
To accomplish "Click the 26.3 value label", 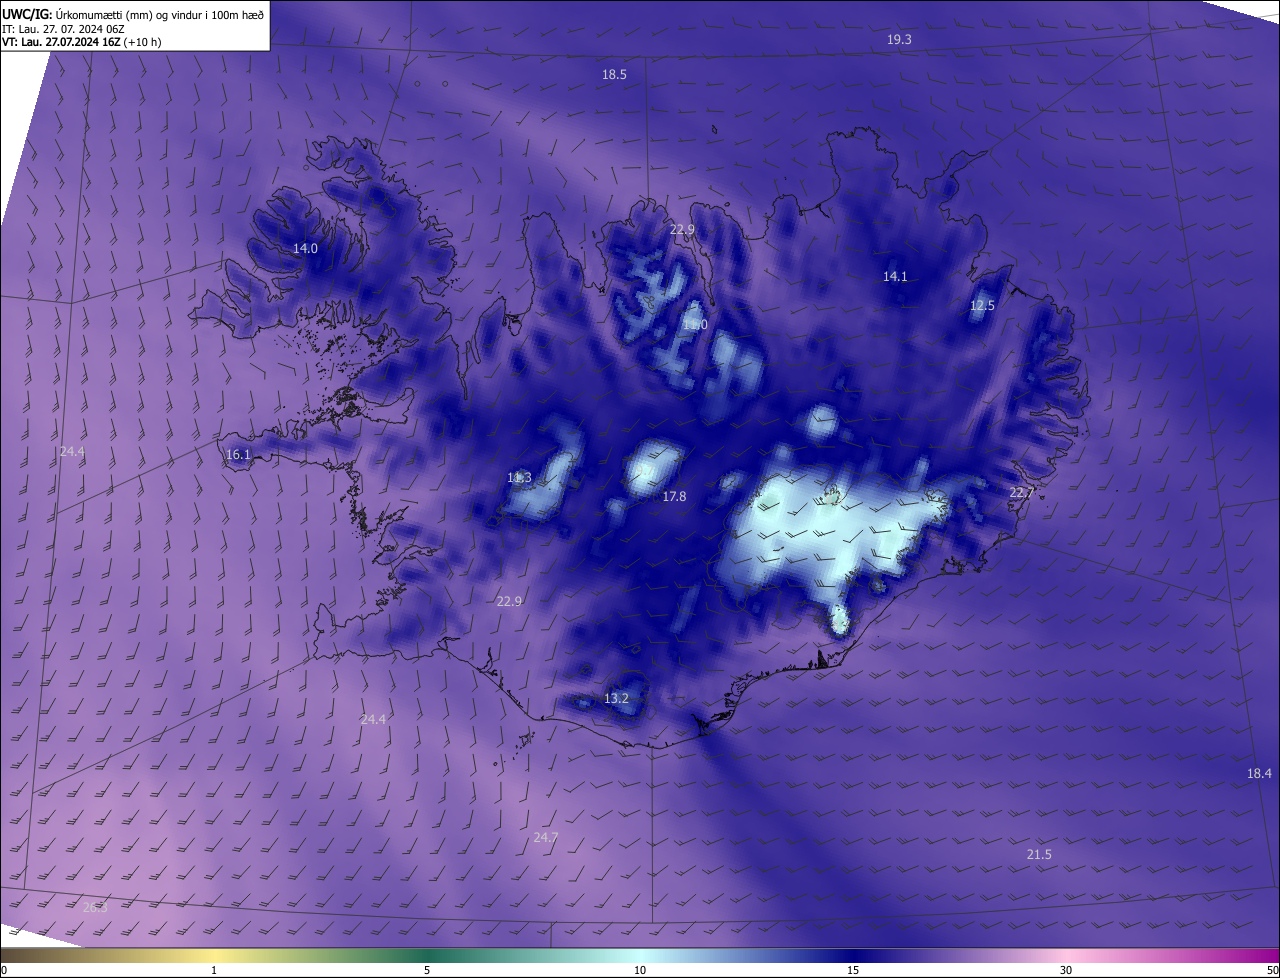I will 95,907.
